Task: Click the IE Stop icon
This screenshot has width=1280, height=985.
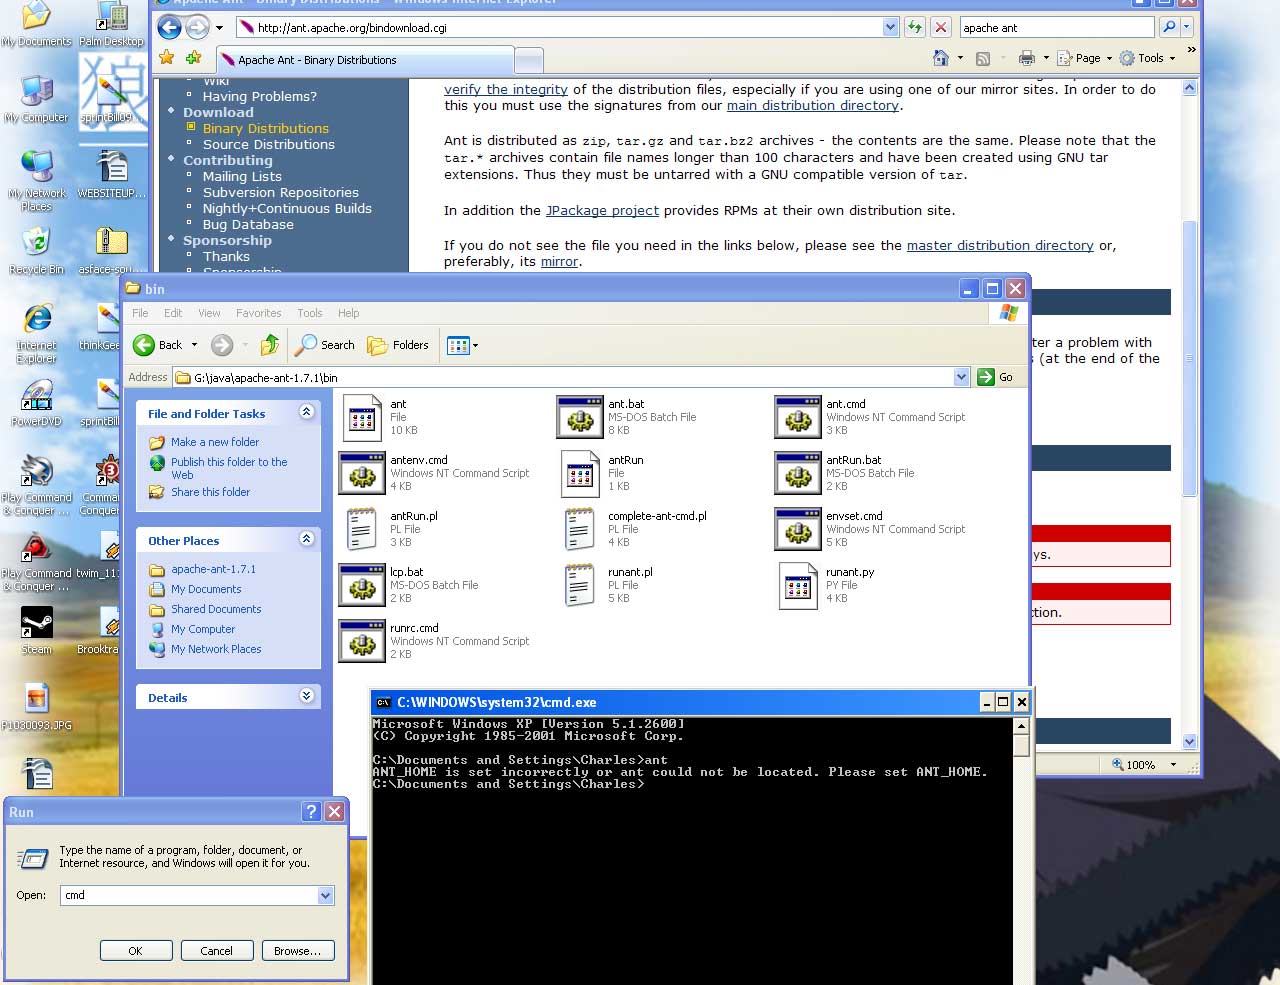Action: click(x=941, y=27)
